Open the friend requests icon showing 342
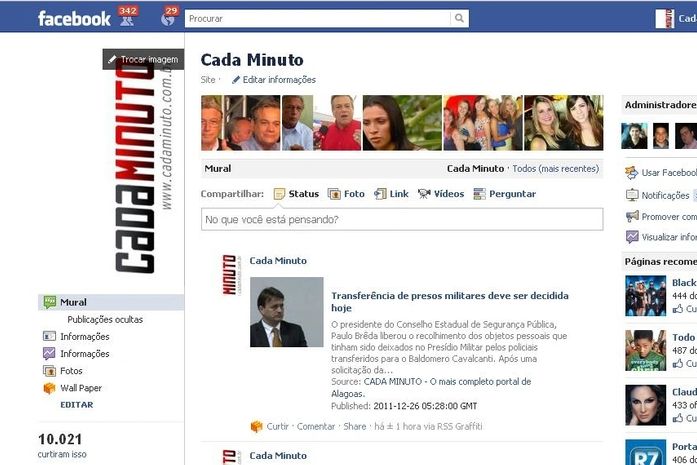697x465 pixels. [x=127, y=18]
